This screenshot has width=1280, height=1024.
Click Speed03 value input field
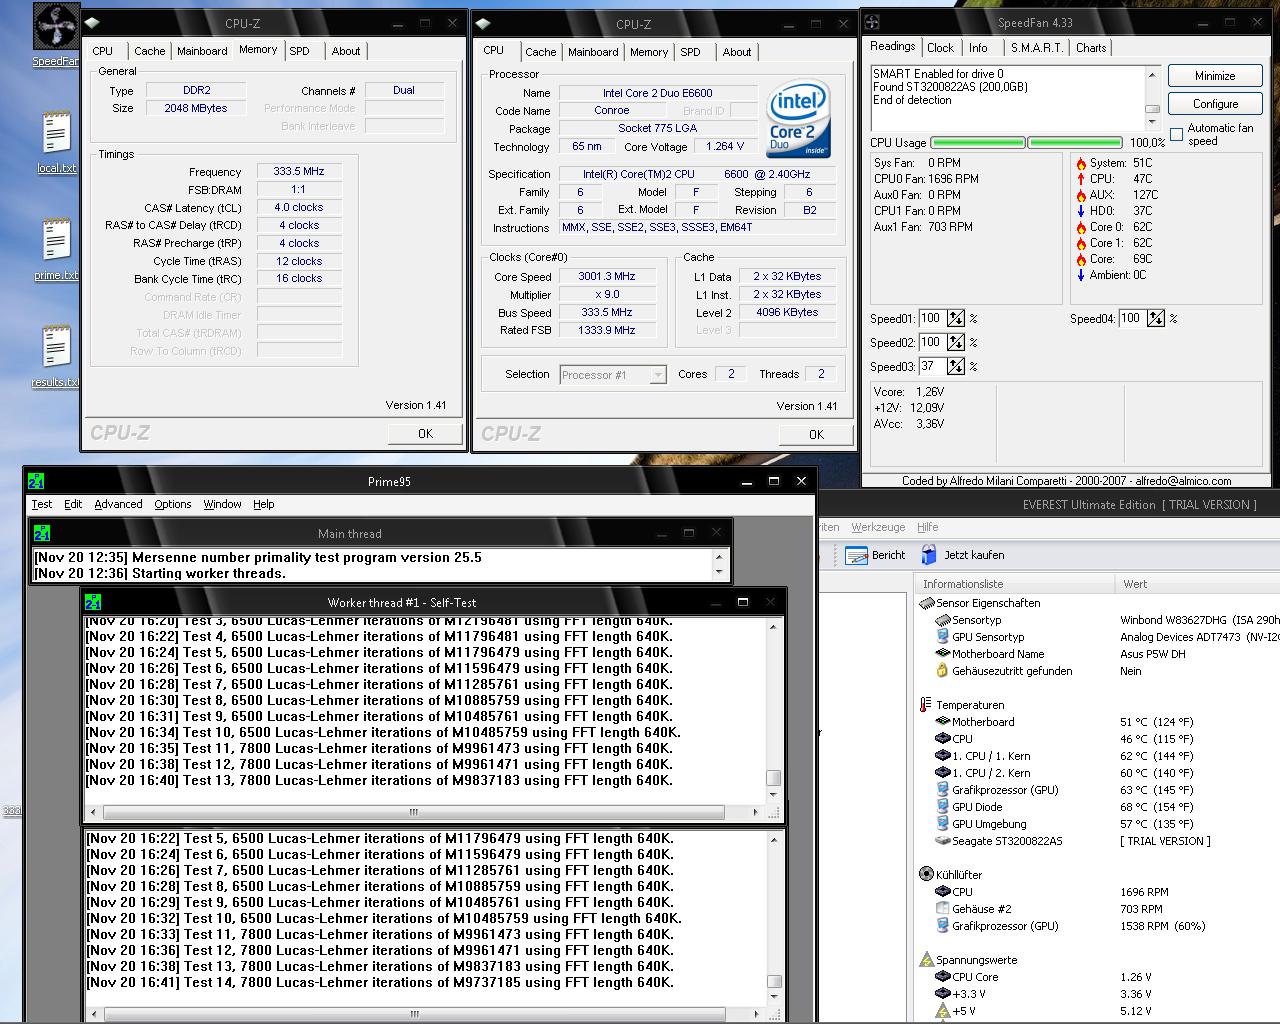(931, 367)
